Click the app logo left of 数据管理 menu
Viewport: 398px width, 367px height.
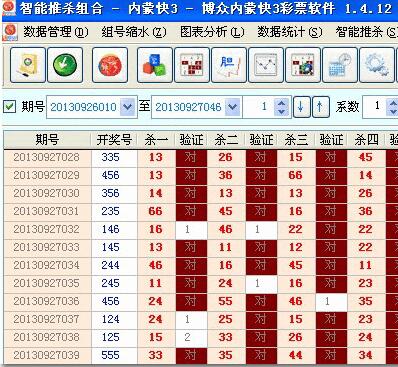pyautogui.click(x=10, y=32)
